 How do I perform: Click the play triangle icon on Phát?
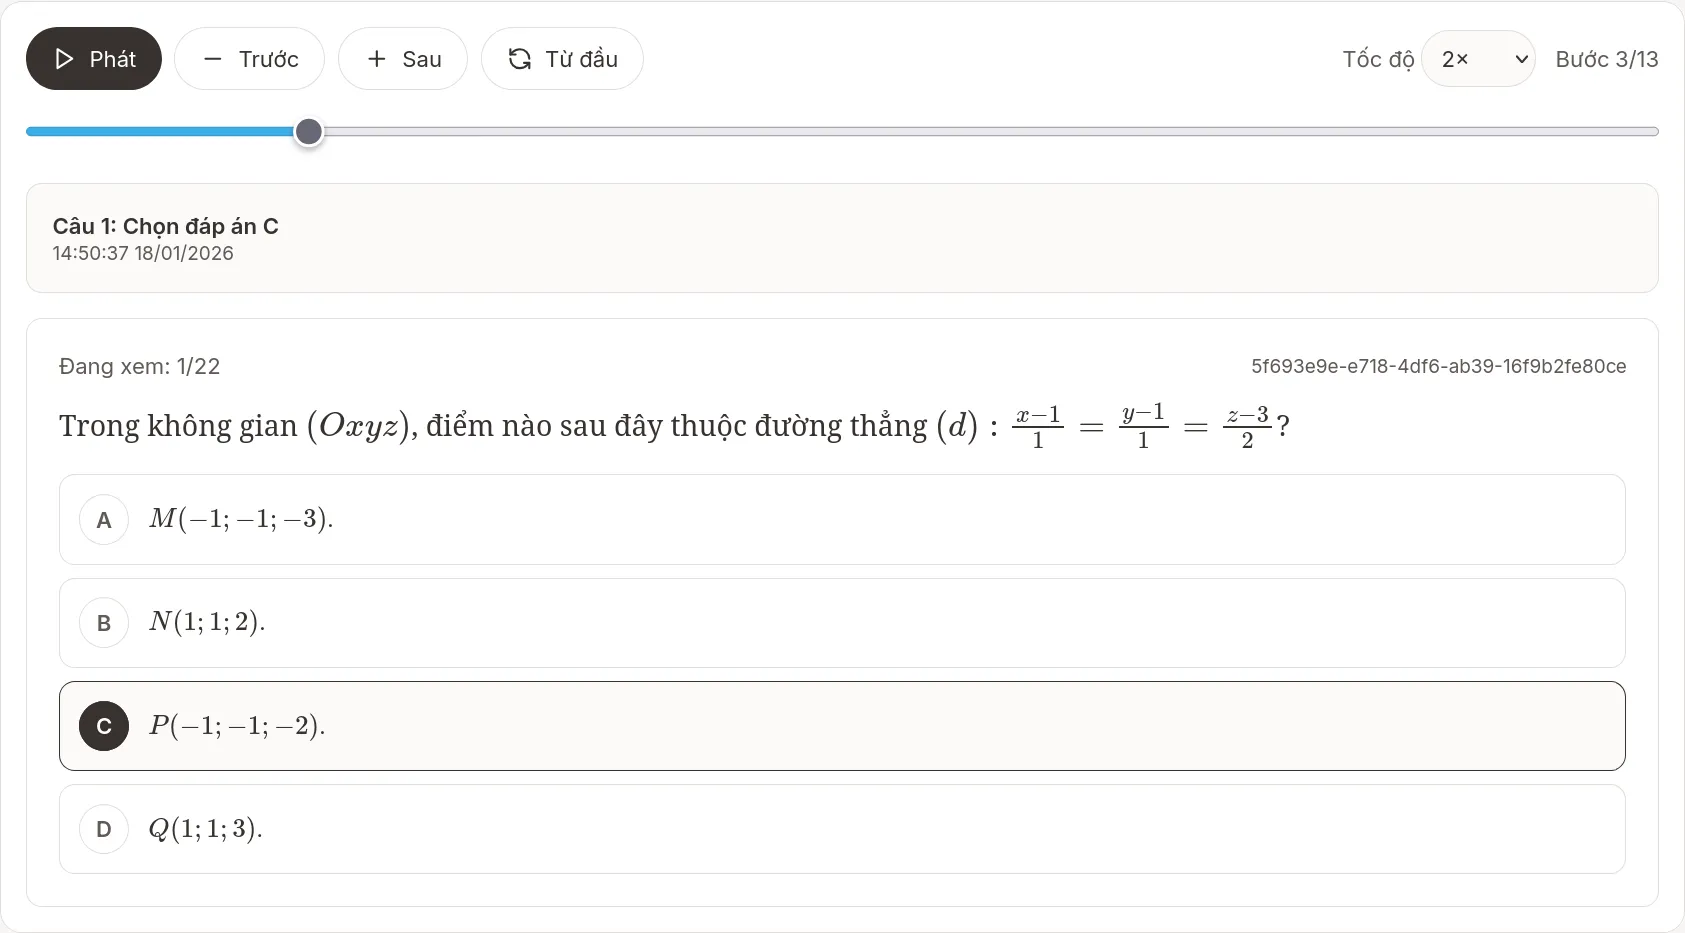click(64, 59)
